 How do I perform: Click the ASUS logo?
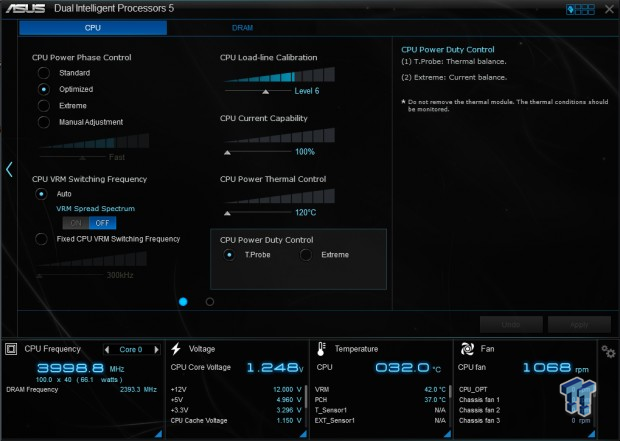coord(26,8)
